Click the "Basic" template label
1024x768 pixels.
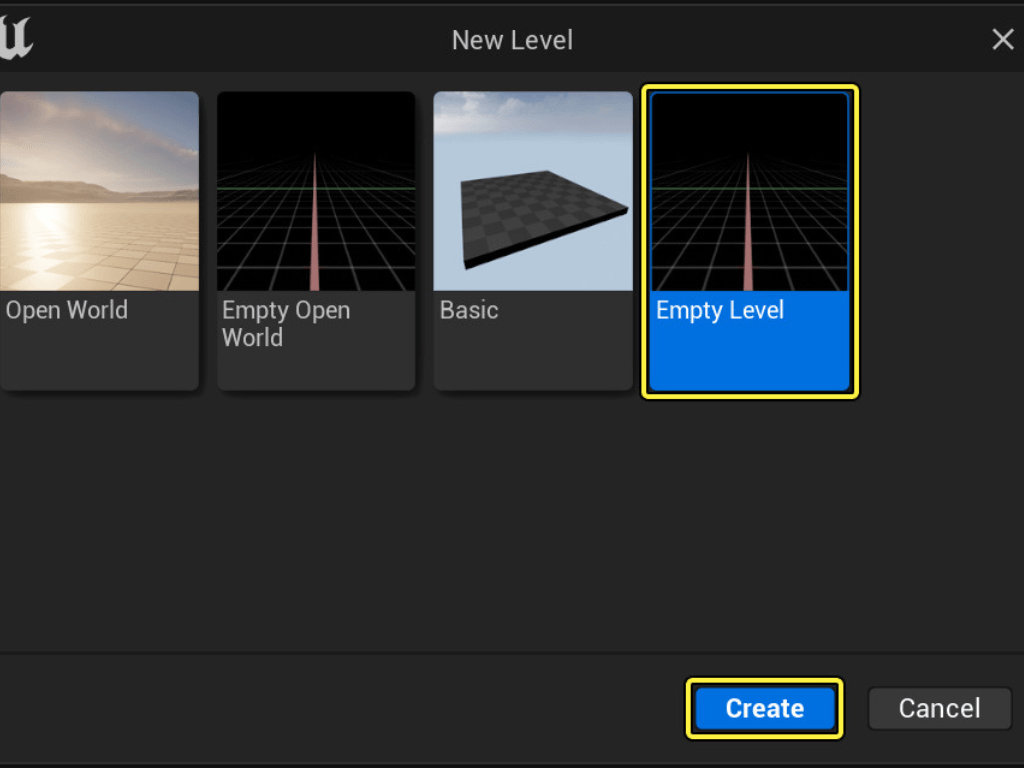point(469,310)
